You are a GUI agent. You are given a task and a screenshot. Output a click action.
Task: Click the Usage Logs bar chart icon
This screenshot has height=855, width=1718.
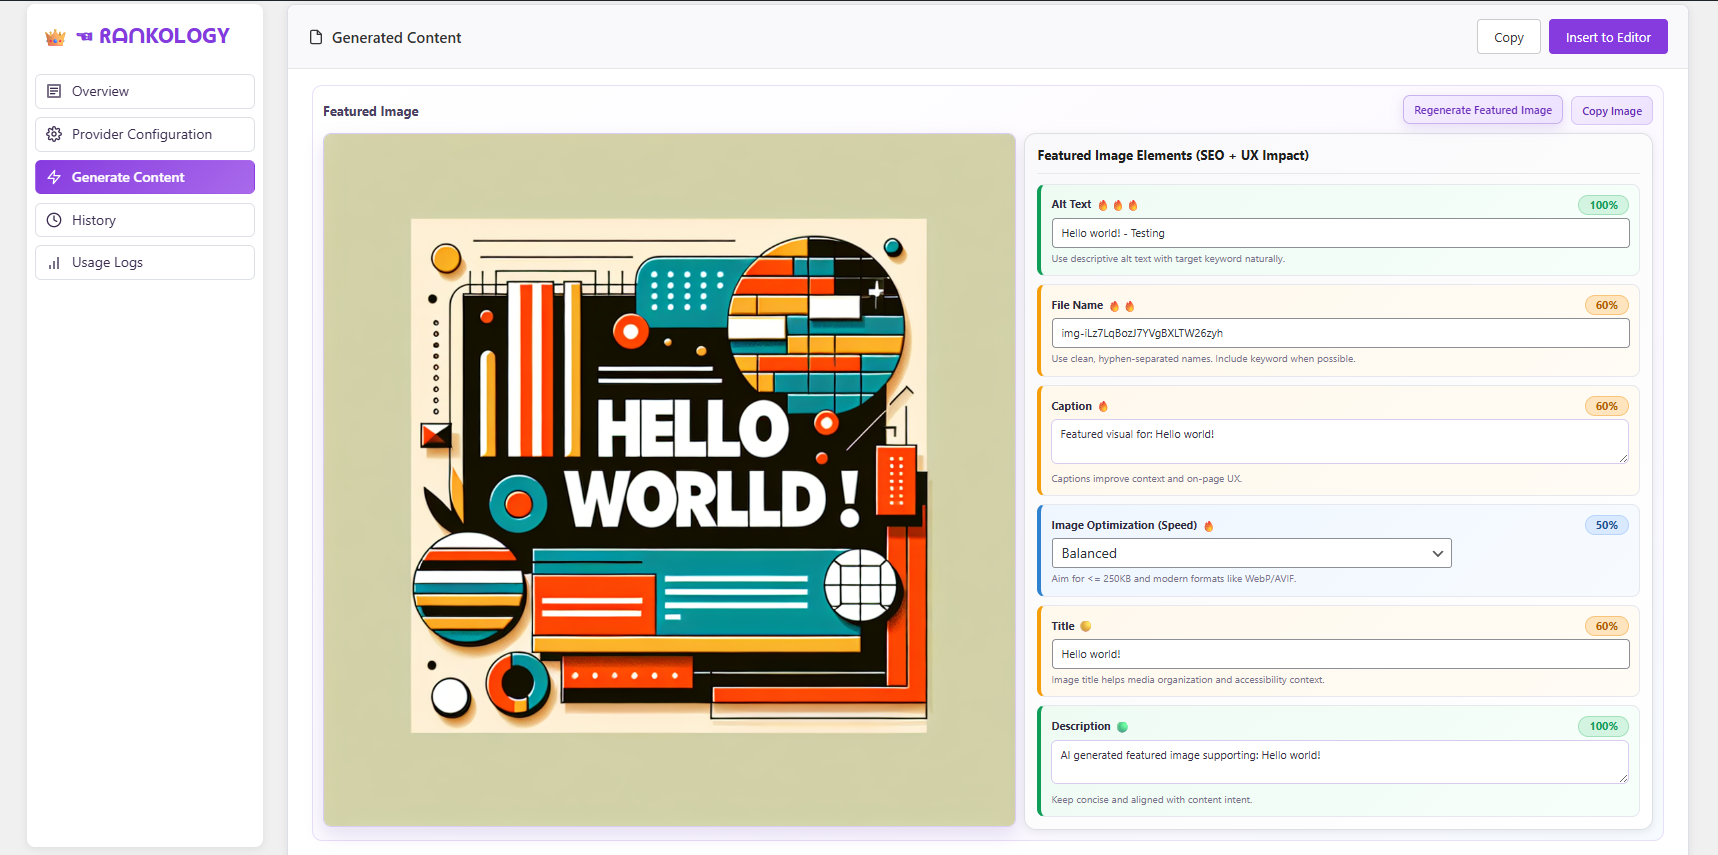(54, 263)
